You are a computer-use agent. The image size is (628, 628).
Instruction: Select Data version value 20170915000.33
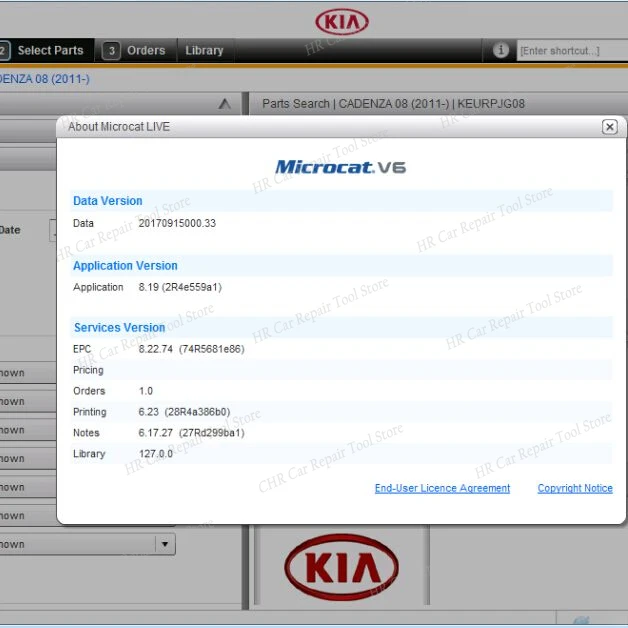[177, 223]
